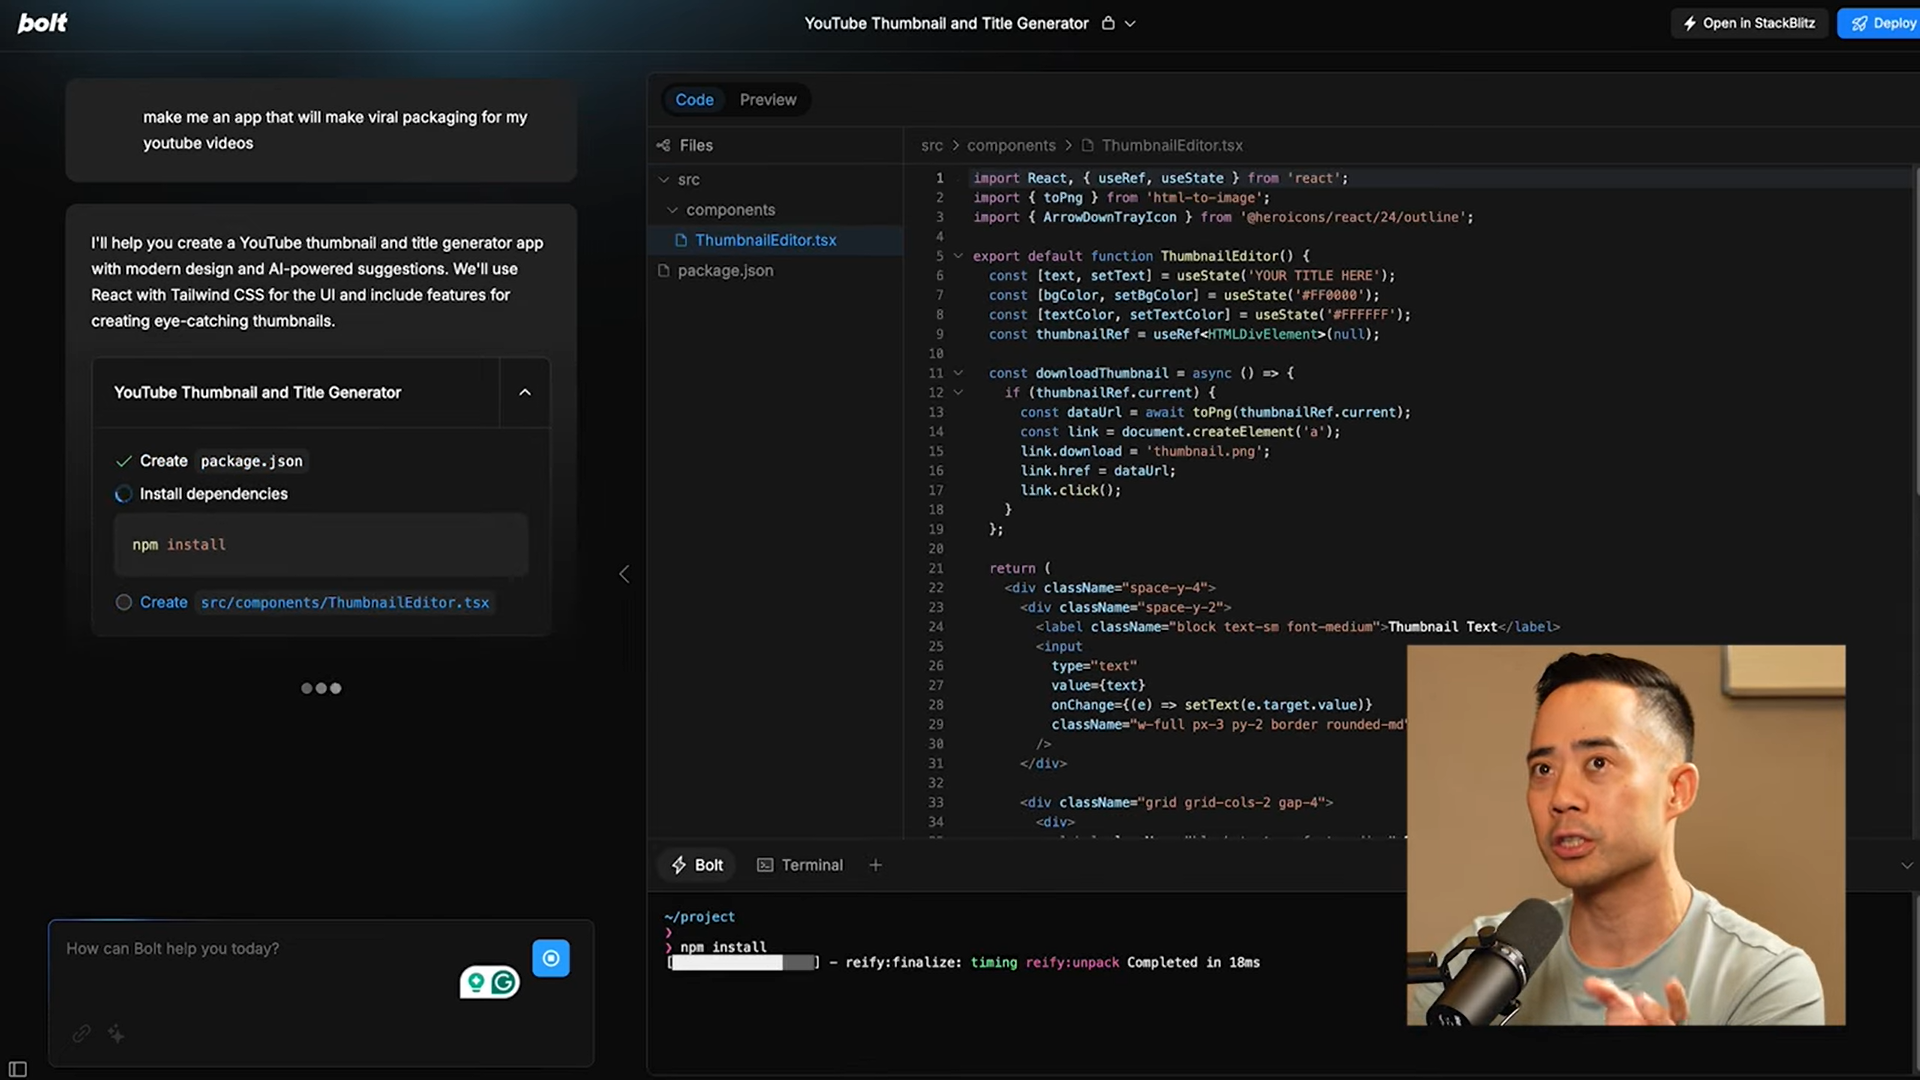Collapse chat panel with left arrow

click(624, 574)
